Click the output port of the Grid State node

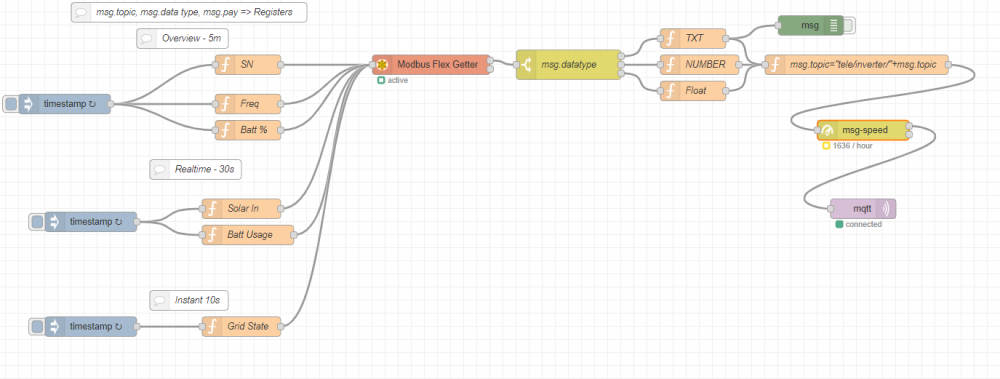(281, 327)
